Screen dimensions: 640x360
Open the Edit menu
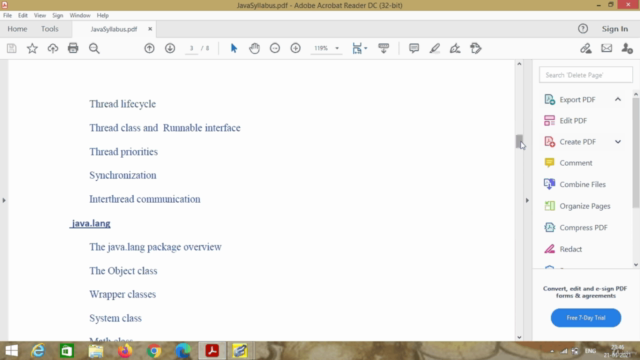[x=22, y=16]
